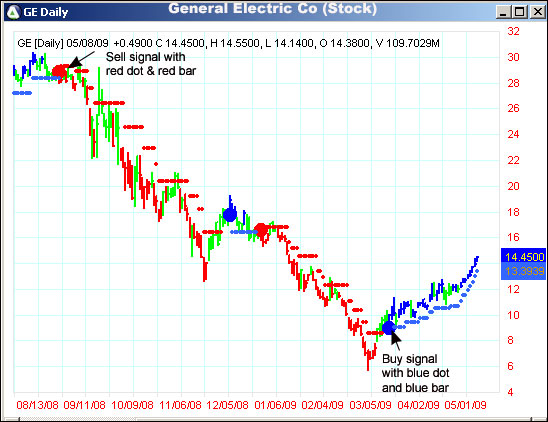Click the 'General Electric Co (Stock)' heading
This screenshot has height=422, width=548.
272,9
